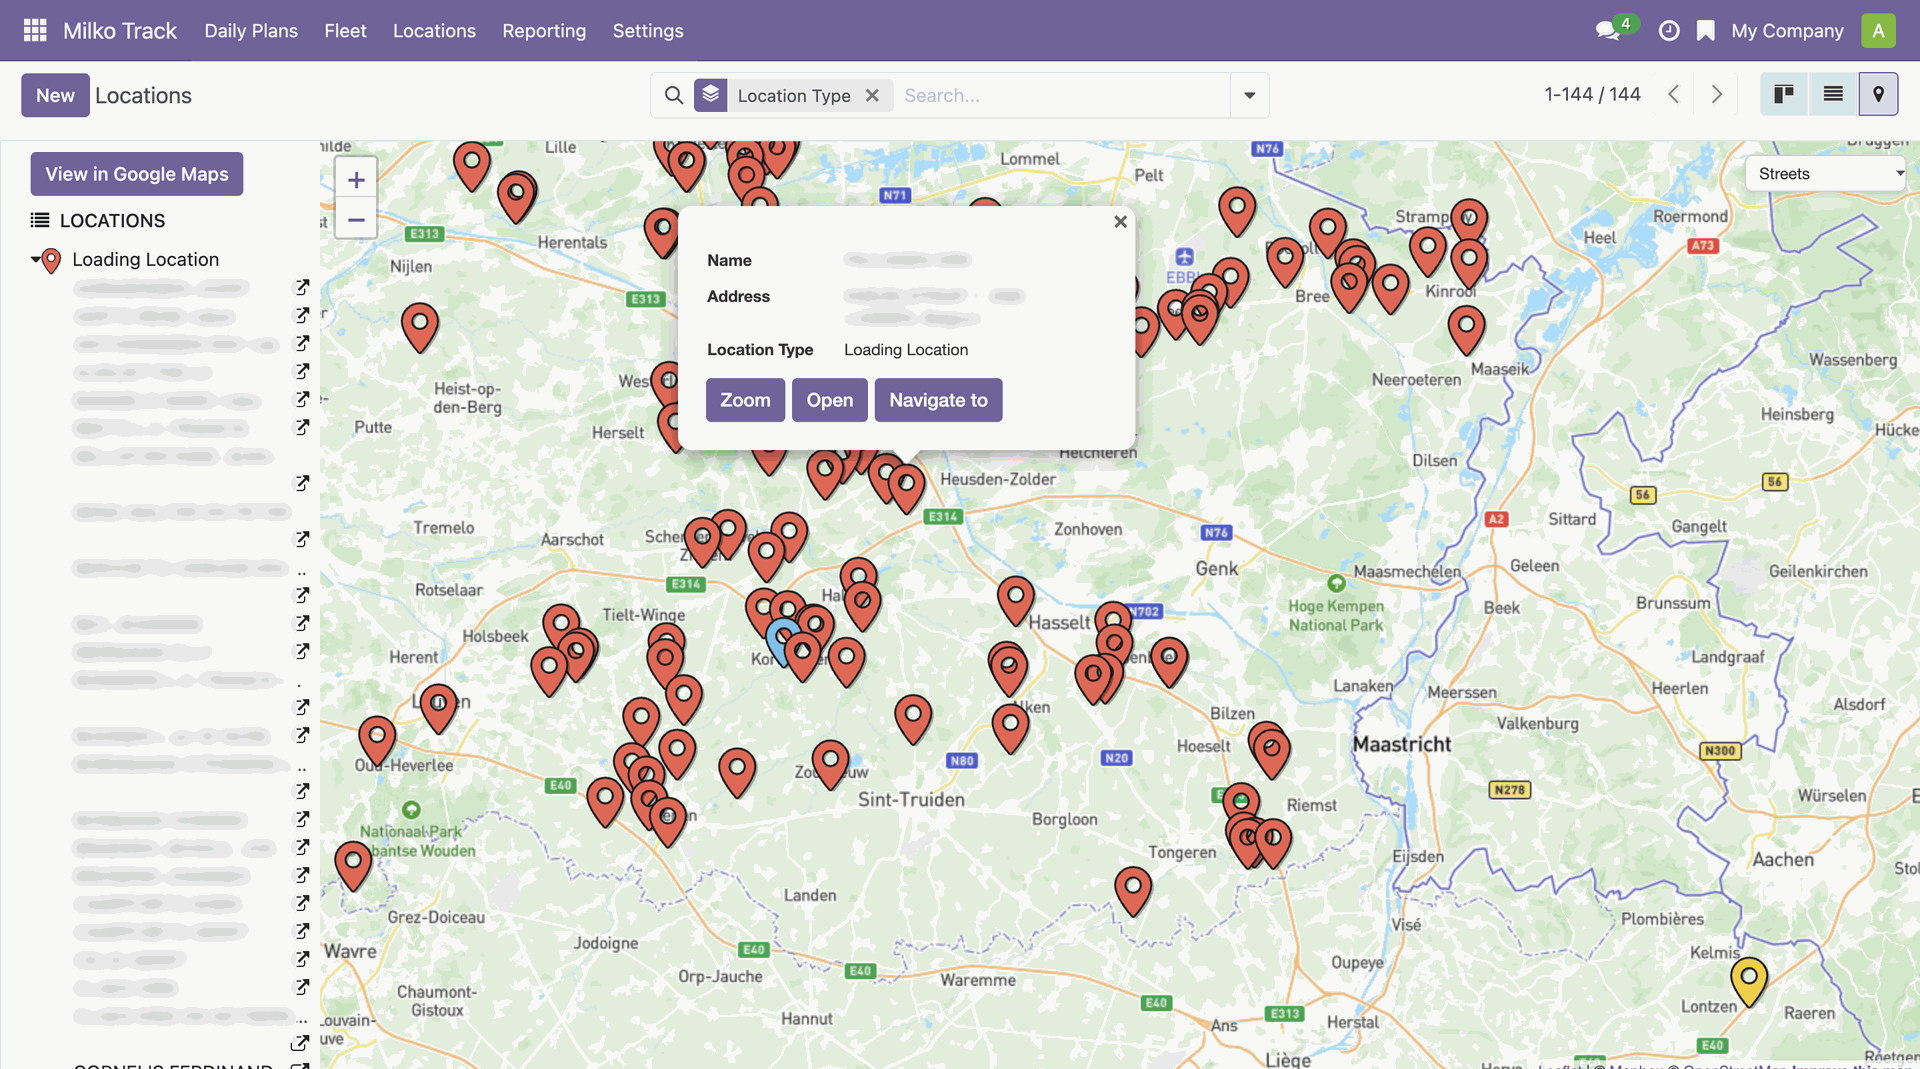The width and height of the screenshot is (1920, 1069).
Task: Click the Navigate to button in popup
Action: click(x=938, y=400)
